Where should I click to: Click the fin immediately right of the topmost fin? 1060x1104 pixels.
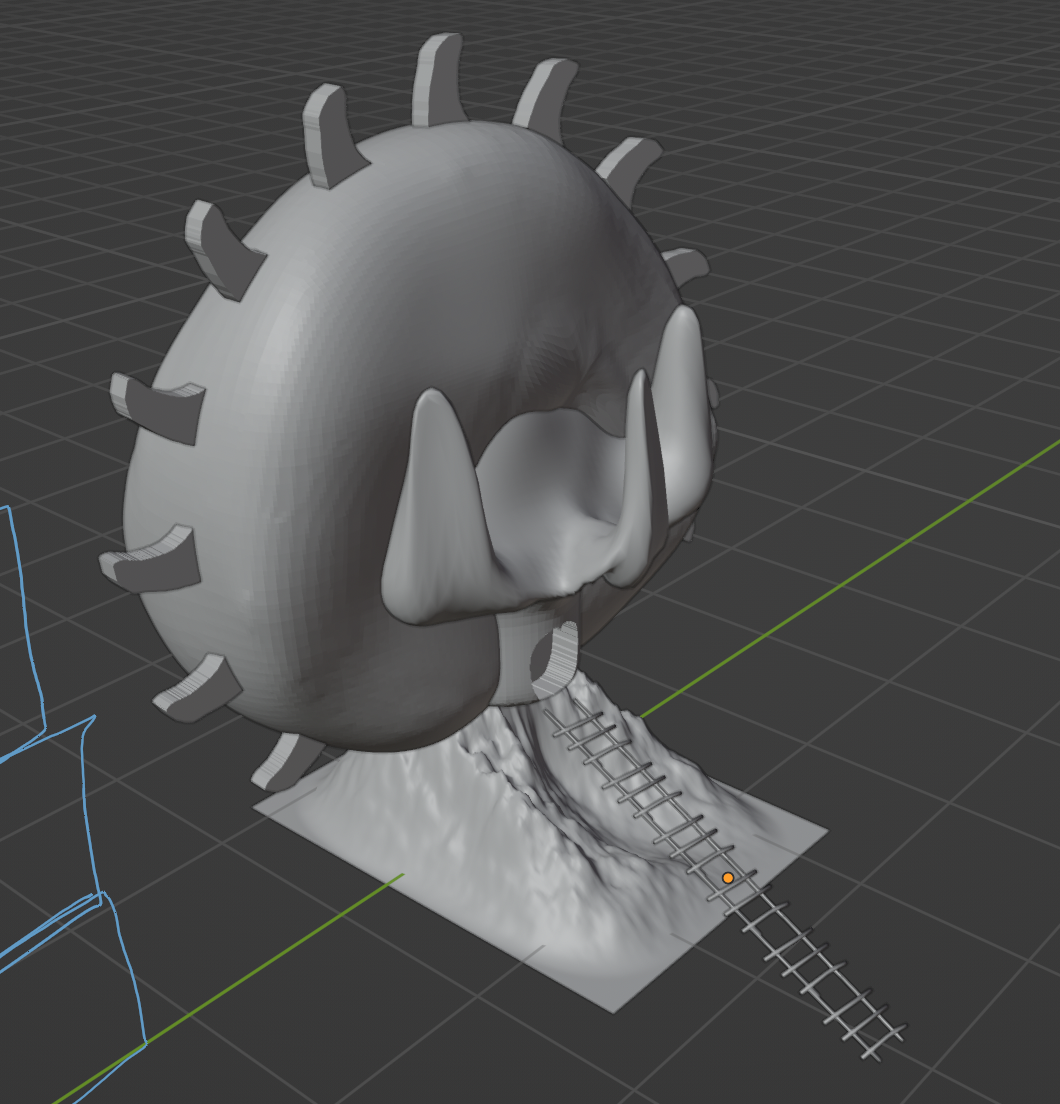click(547, 95)
